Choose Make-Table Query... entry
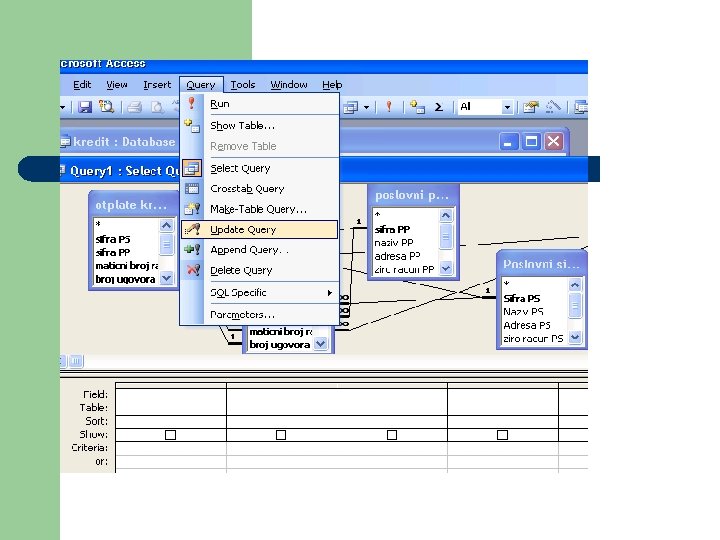 [x=259, y=209]
